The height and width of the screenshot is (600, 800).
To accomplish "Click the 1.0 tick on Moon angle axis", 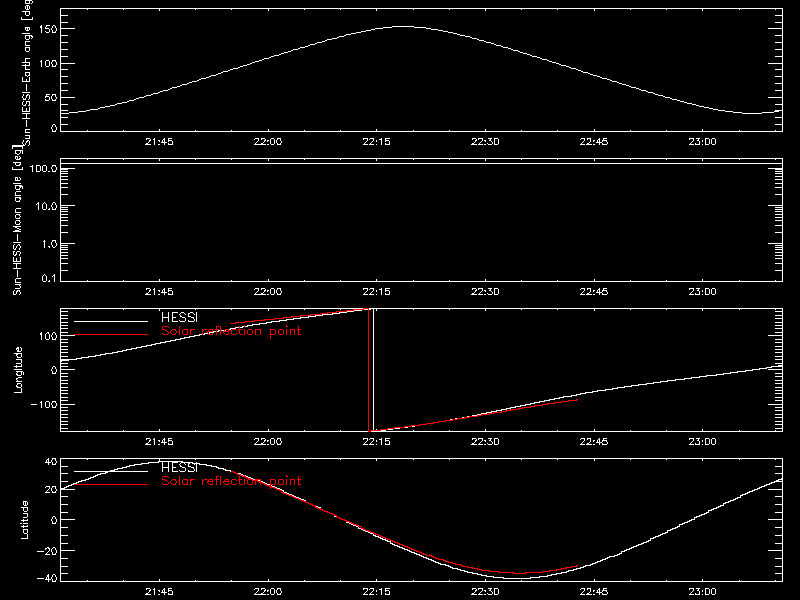I will pyautogui.click(x=49, y=244).
